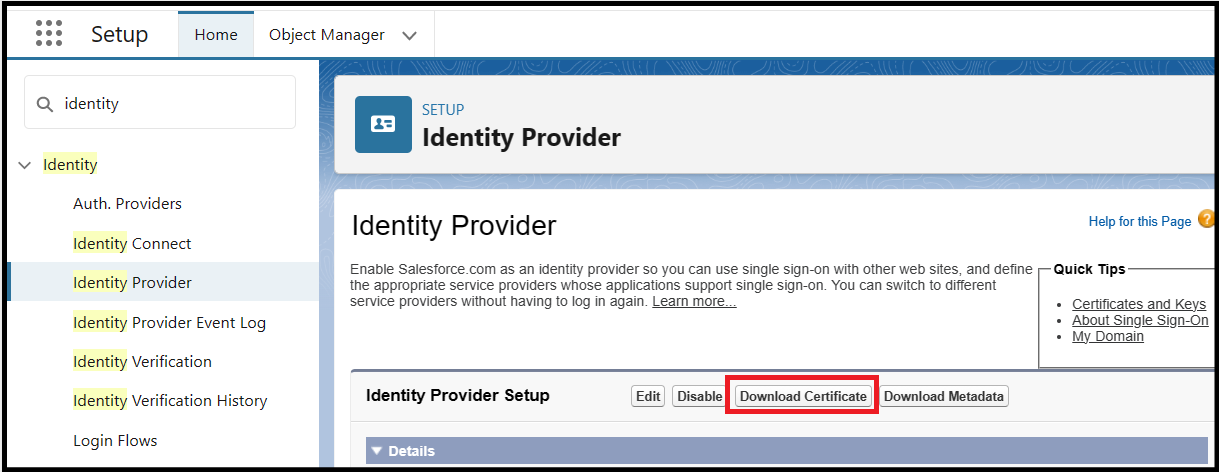Select Identity Provider in the sidebar
1219x472 pixels.
(x=163, y=282)
